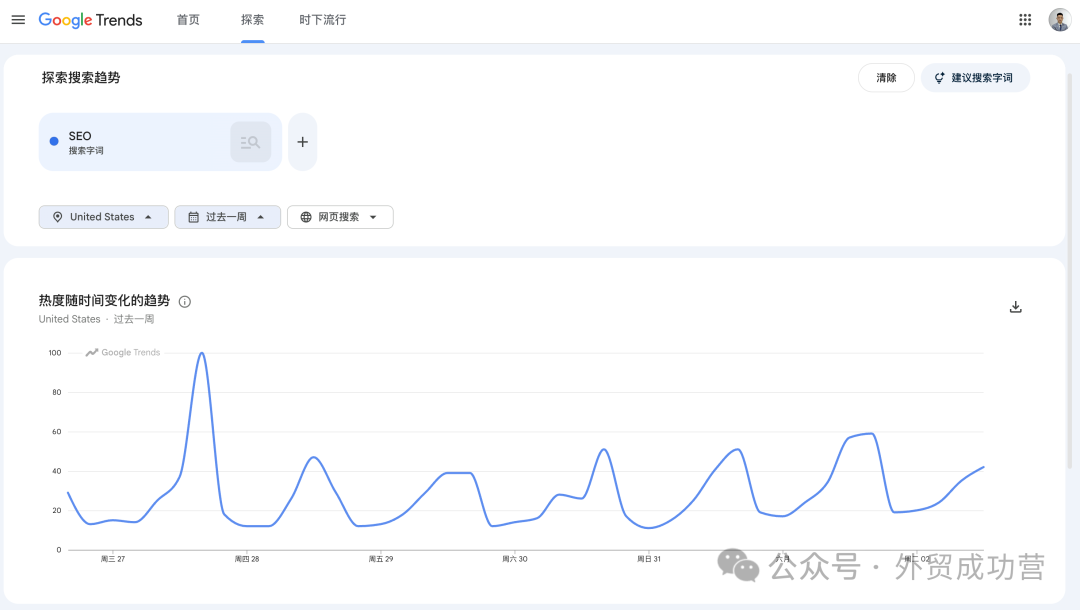The image size is (1080, 610).
Task: Click the SEO term search icon
Action: (251, 143)
